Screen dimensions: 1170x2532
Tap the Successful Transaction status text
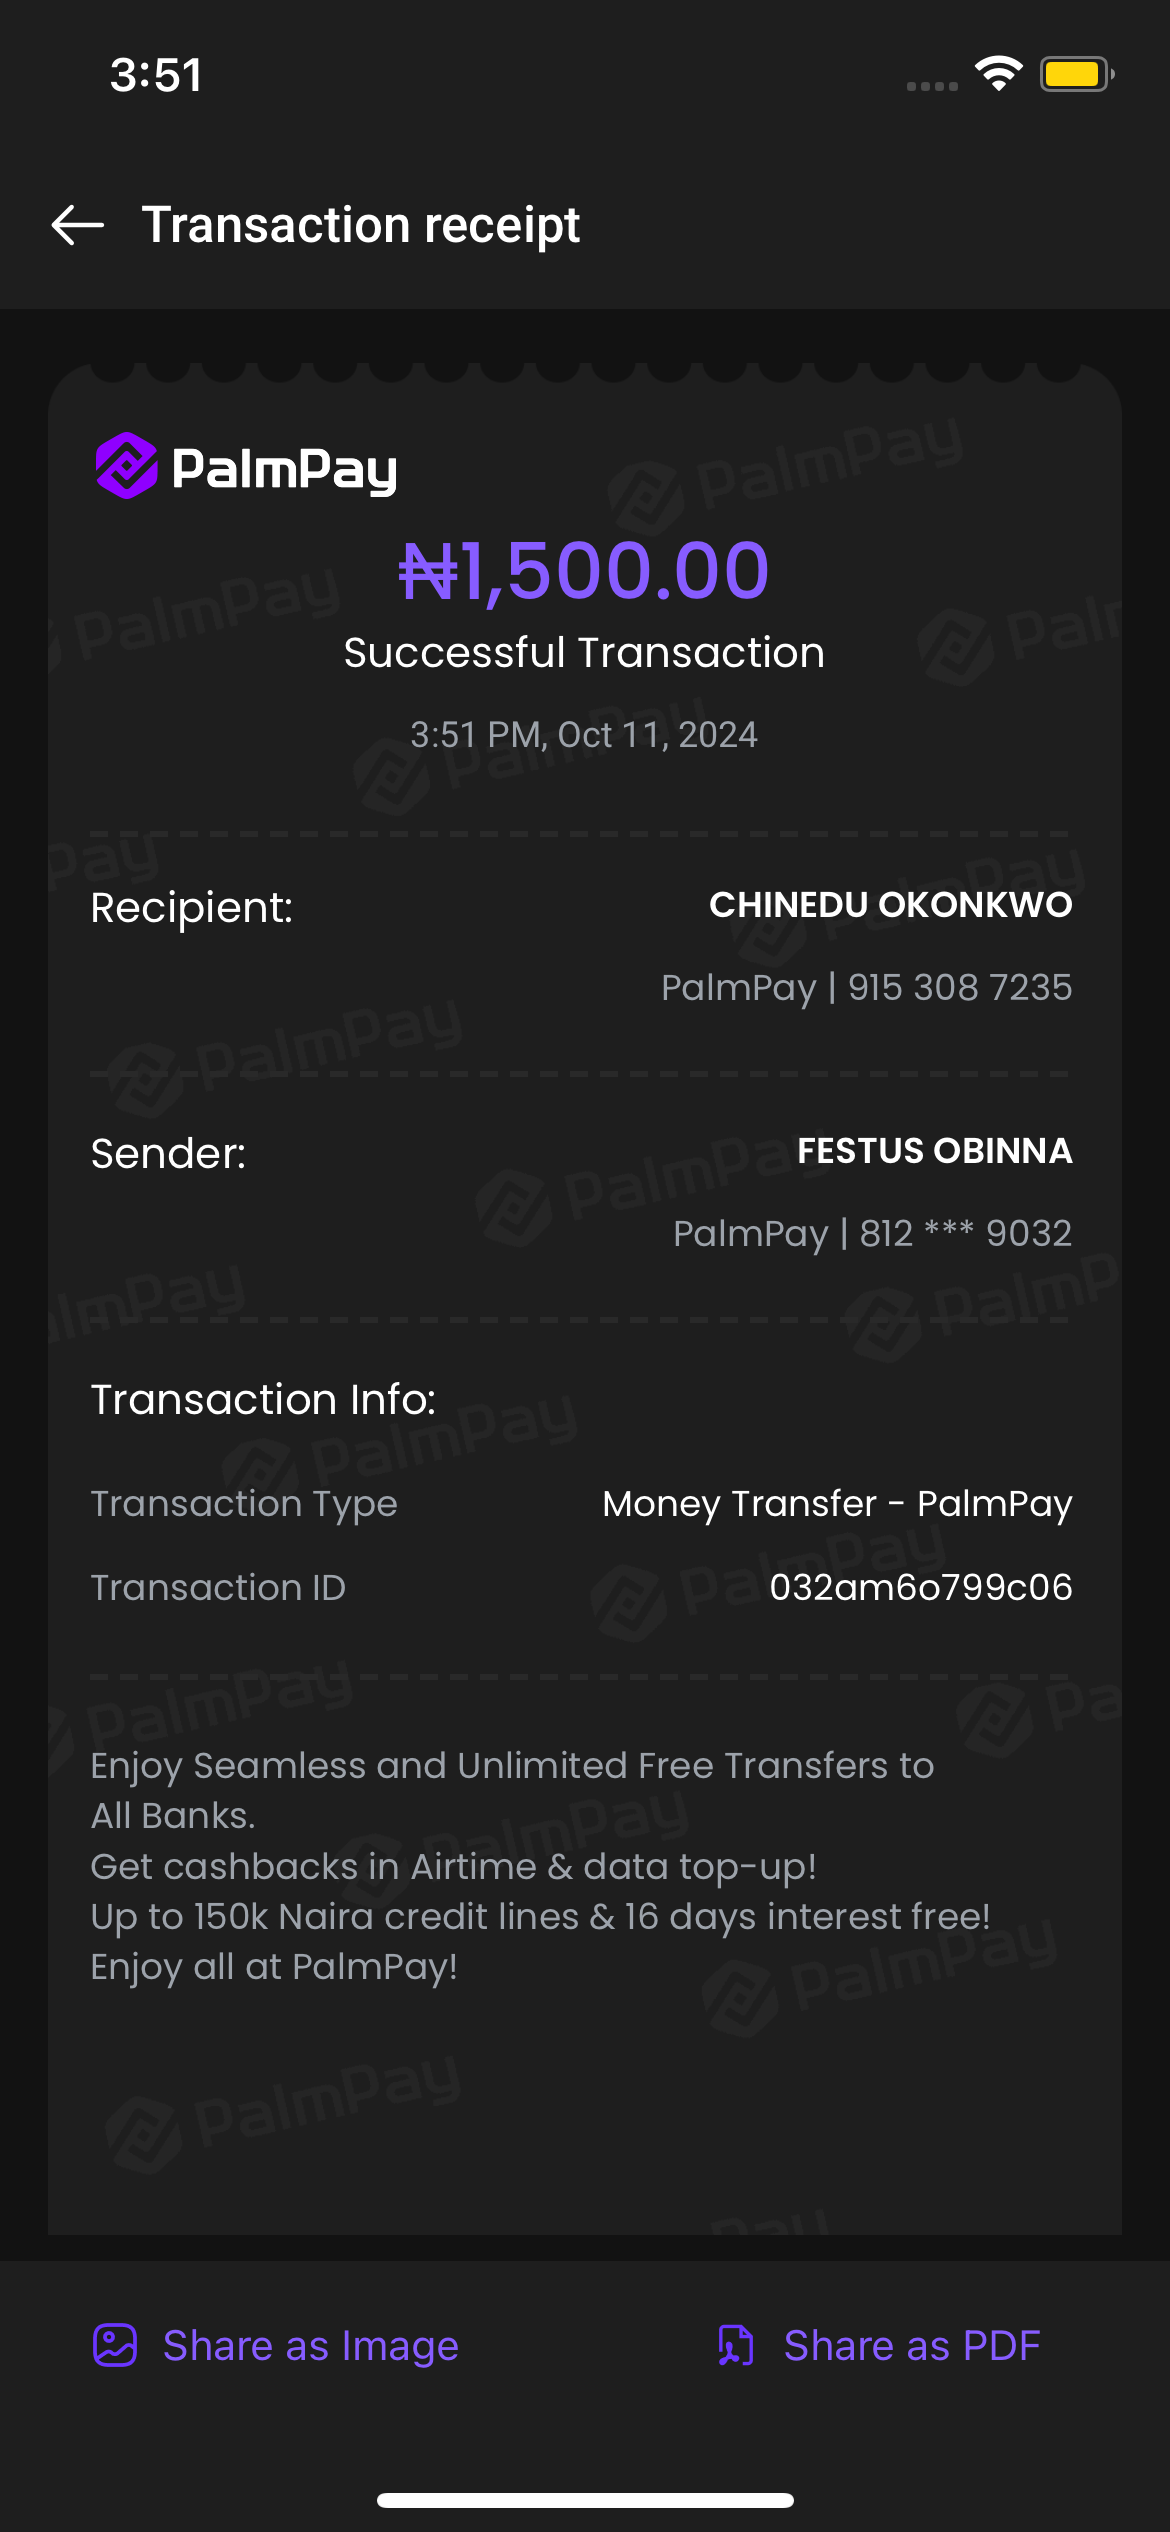click(x=584, y=653)
